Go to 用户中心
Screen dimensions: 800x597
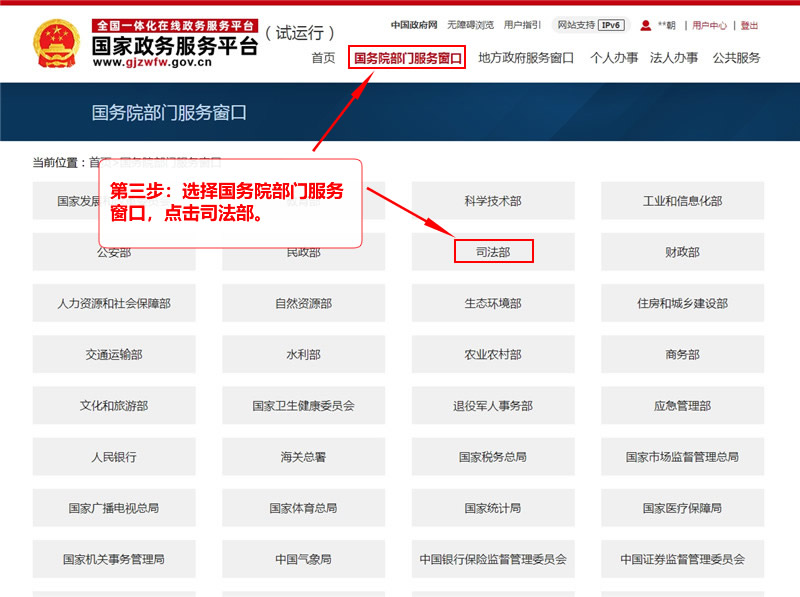click(x=709, y=25)
